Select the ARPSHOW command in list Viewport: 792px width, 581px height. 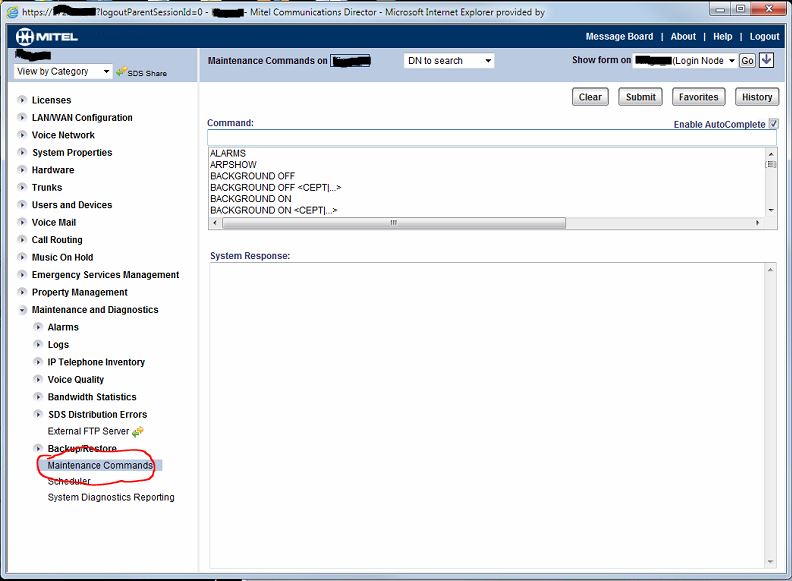tap(233, 165)
